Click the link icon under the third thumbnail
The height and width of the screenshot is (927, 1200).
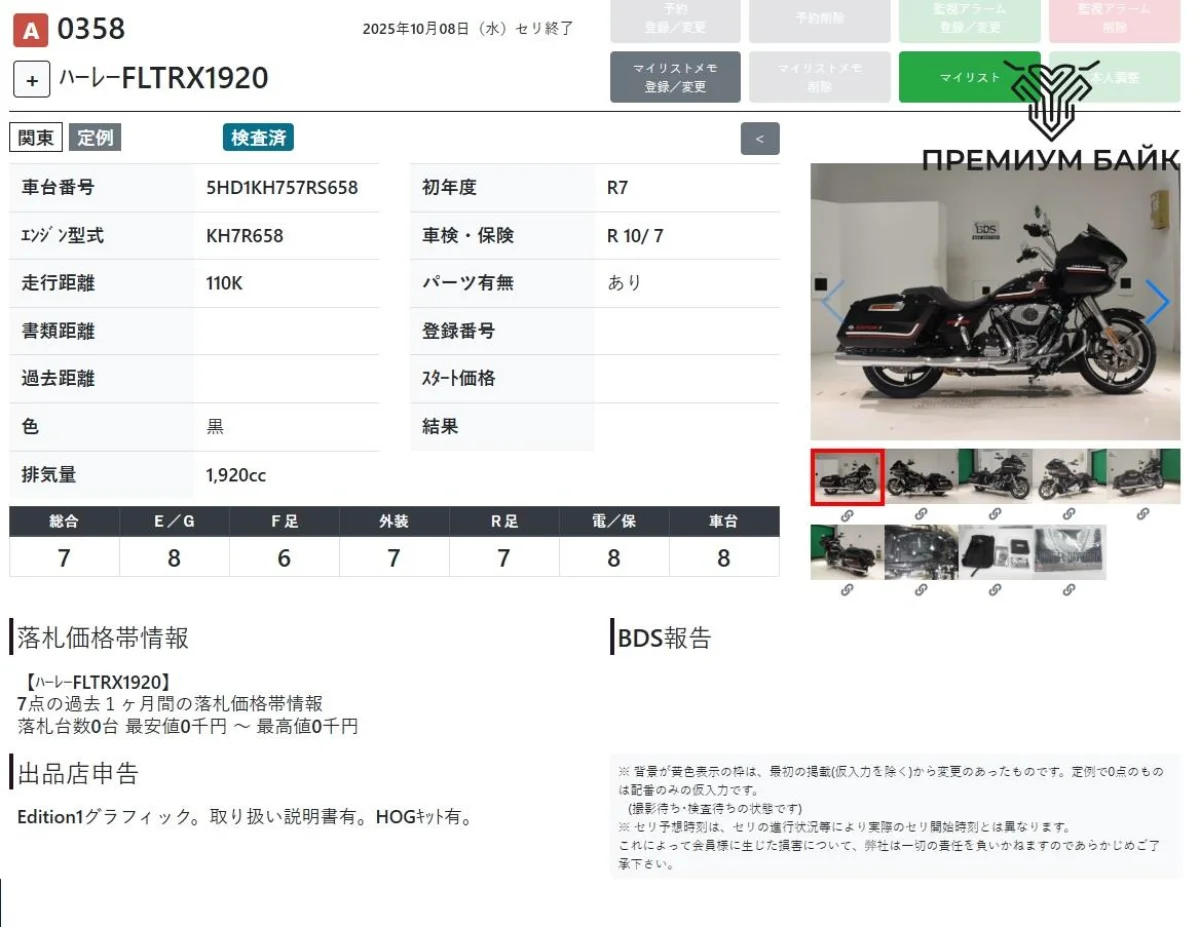(x=995, y=514)
